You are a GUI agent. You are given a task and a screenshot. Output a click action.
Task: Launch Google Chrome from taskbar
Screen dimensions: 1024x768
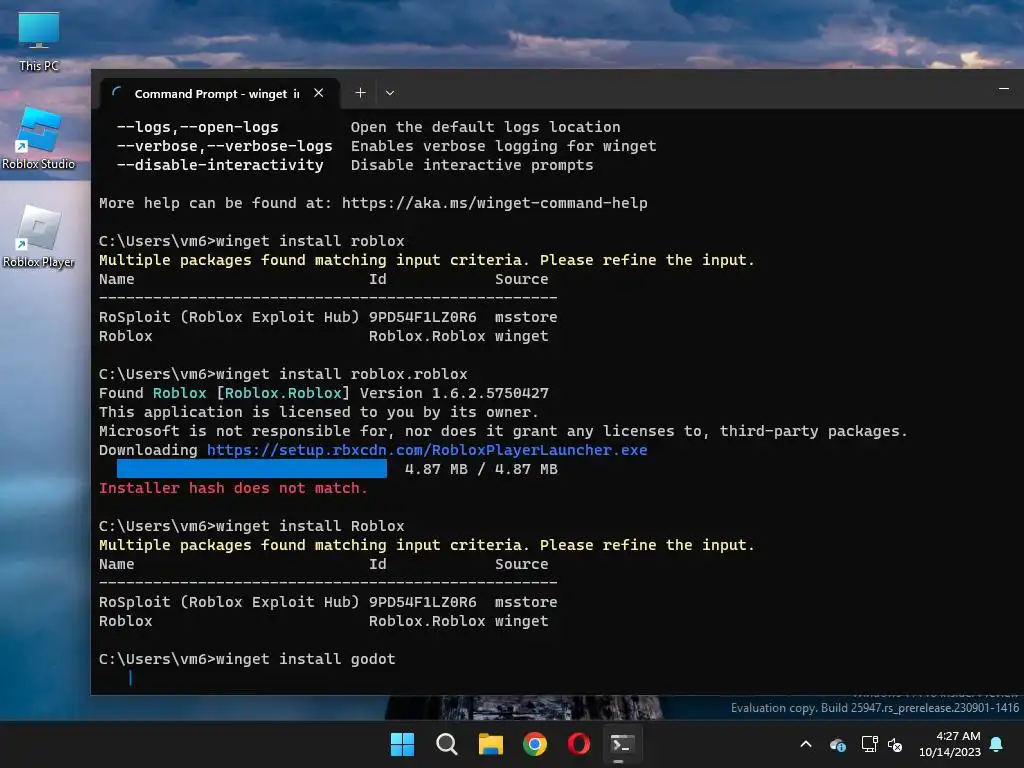[535, 744]
